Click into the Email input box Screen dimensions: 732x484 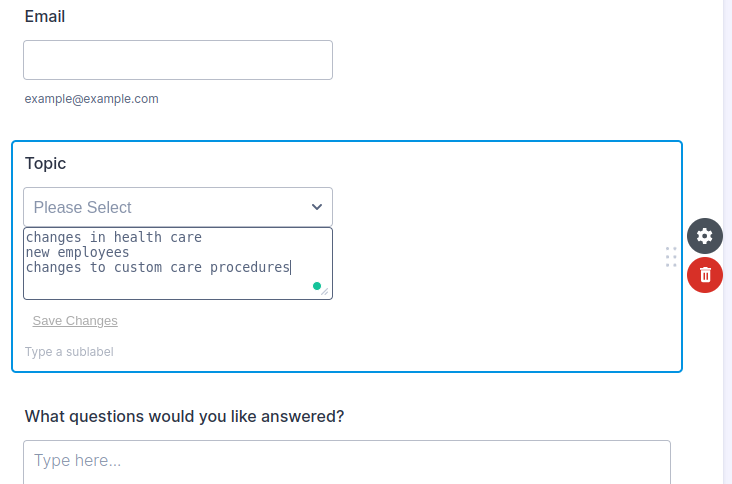pos(178,60)
